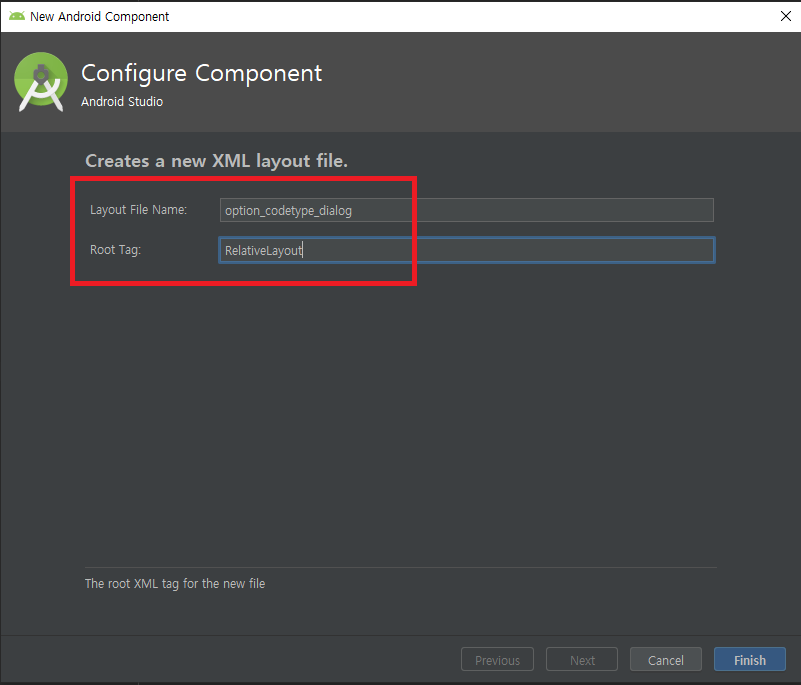
Task: Click the Android title bar icon
Action: [x=17, y=16]
